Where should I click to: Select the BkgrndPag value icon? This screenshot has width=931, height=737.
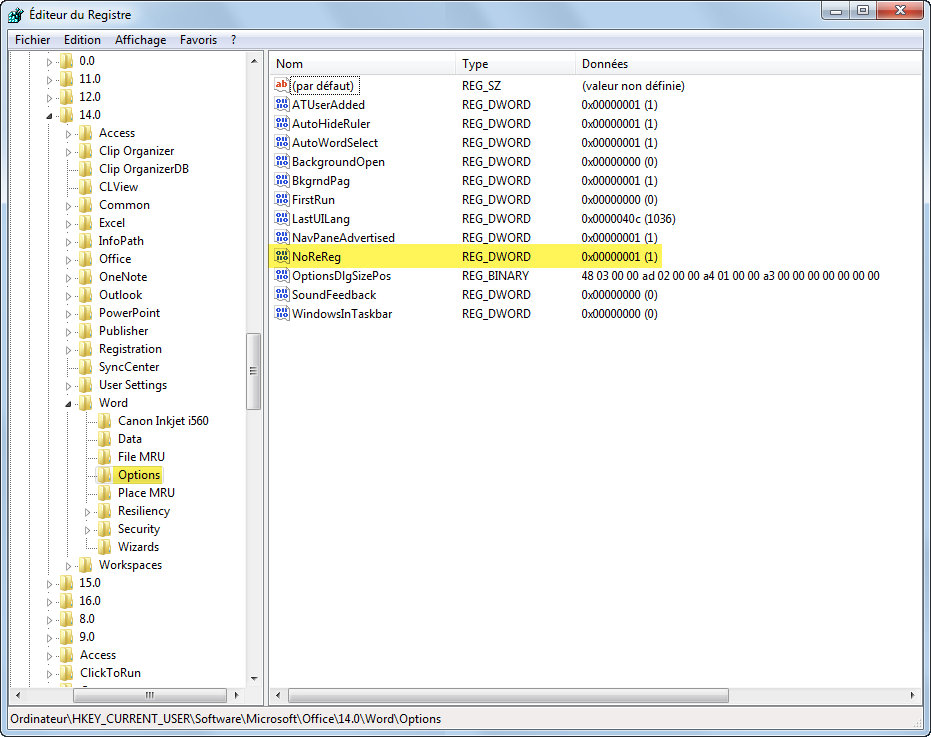click(x=281, y=181)
